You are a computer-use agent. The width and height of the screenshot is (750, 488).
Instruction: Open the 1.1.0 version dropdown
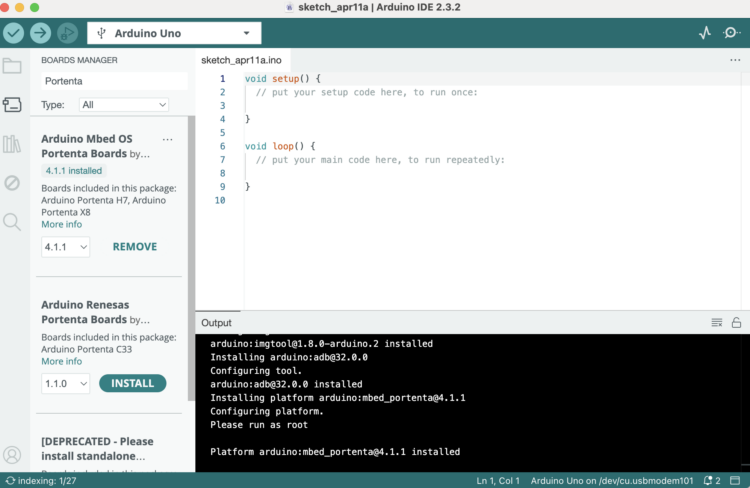coord(66,384)
